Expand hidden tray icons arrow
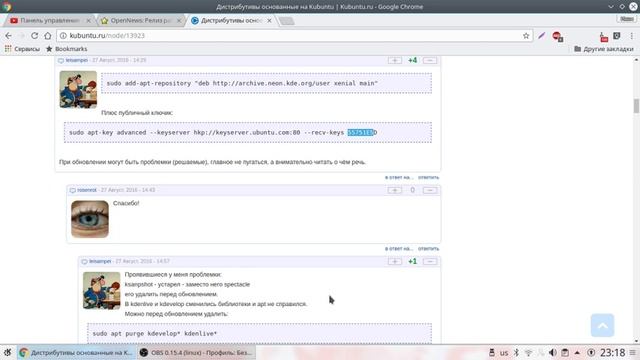 [x=577, y=352]
